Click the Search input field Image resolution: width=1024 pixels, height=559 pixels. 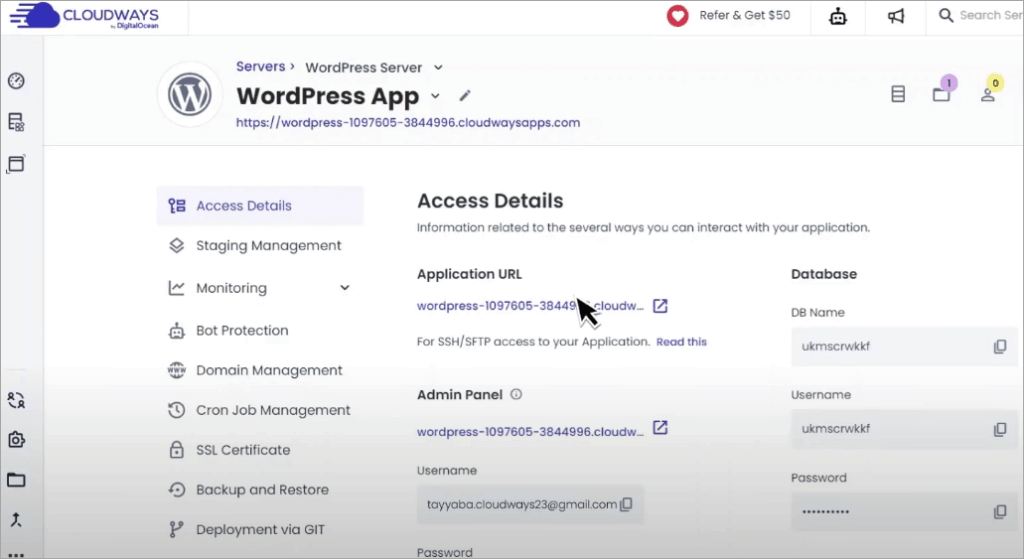[x=990, y=15]
